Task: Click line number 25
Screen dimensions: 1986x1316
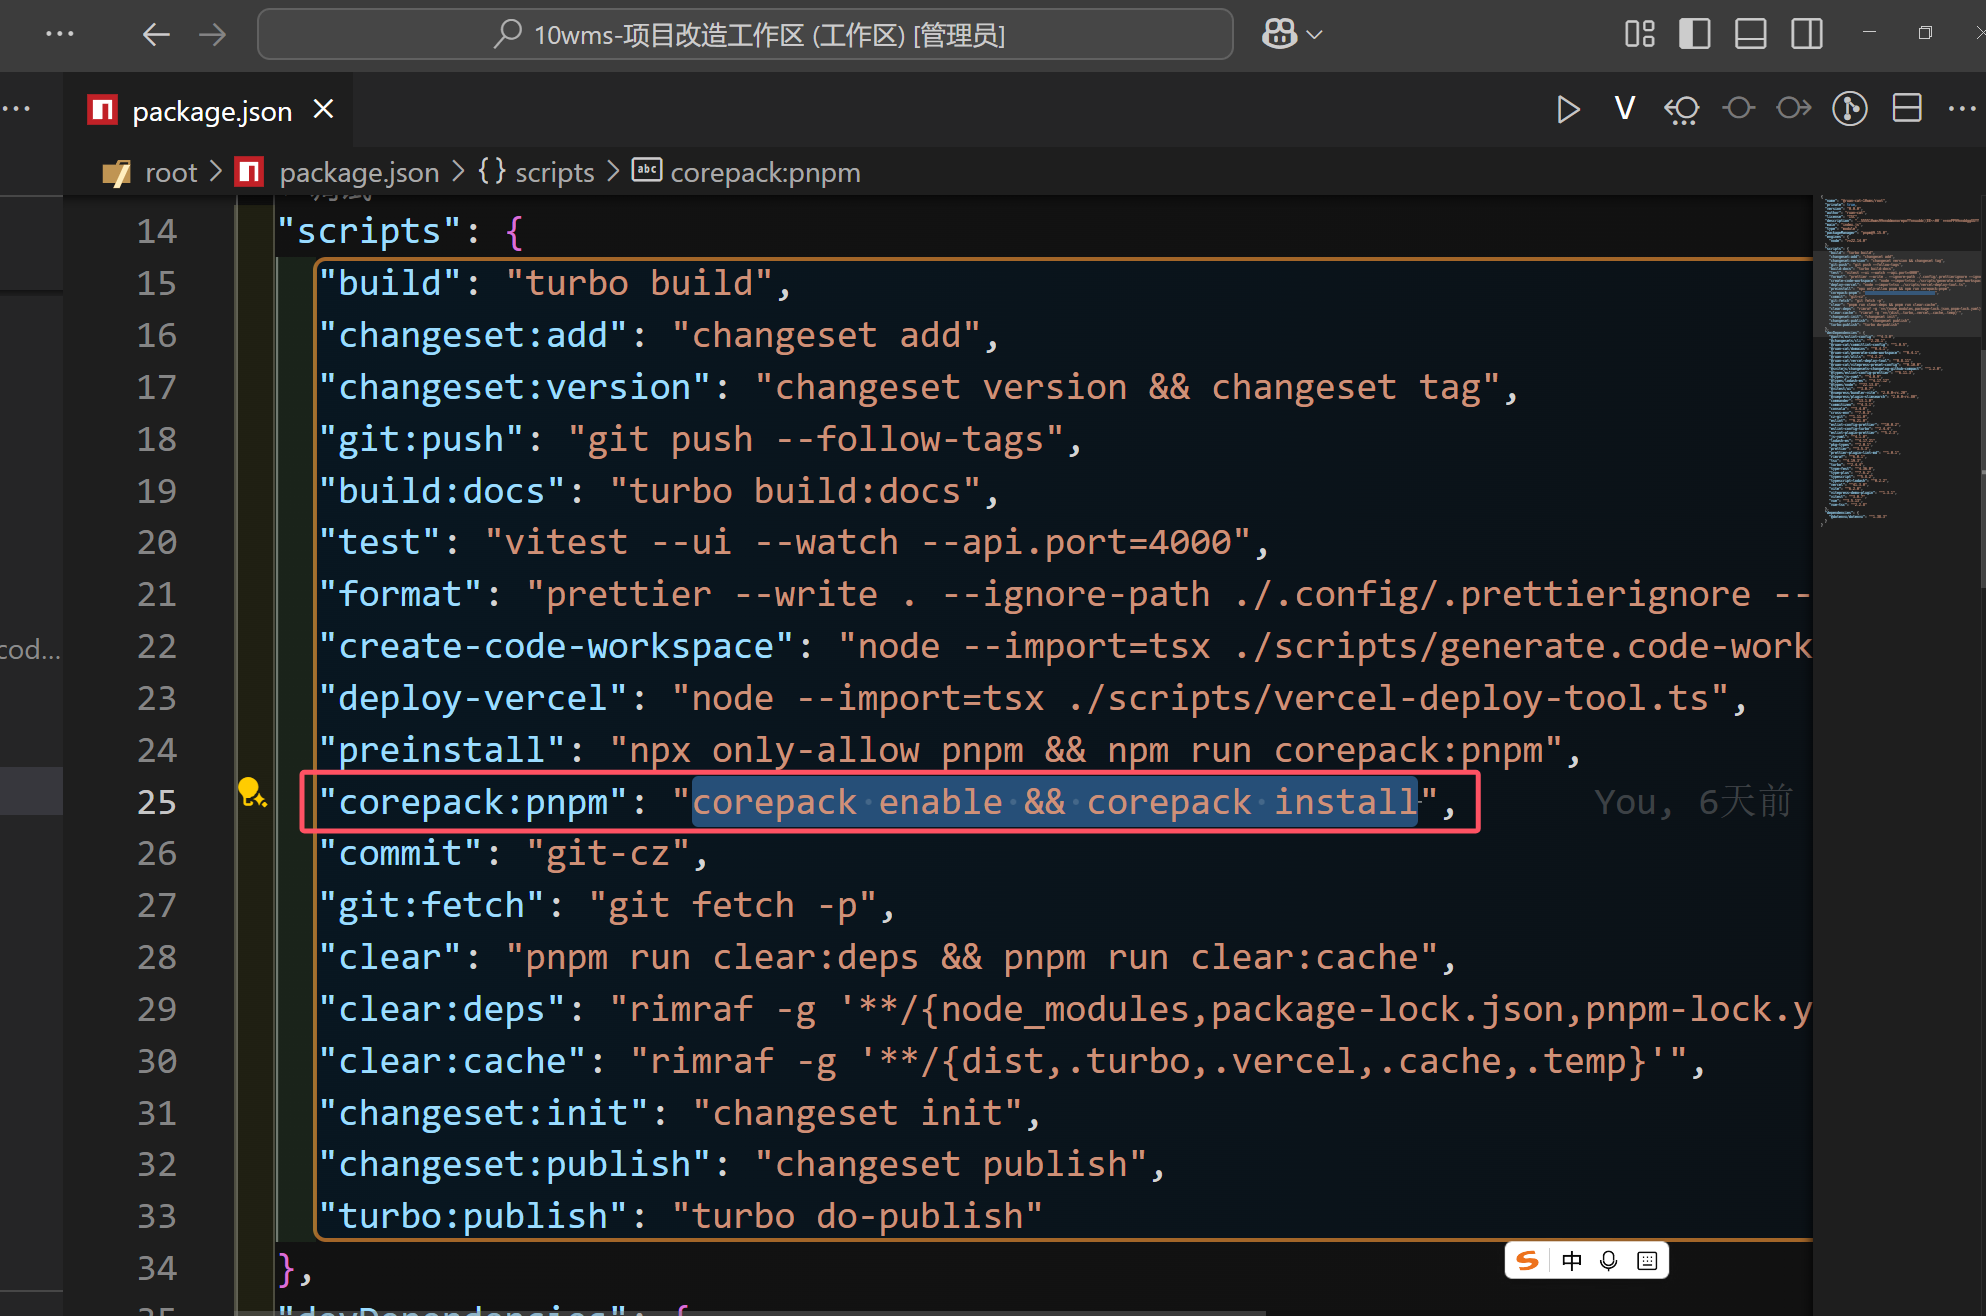Action: coord(156,802)
